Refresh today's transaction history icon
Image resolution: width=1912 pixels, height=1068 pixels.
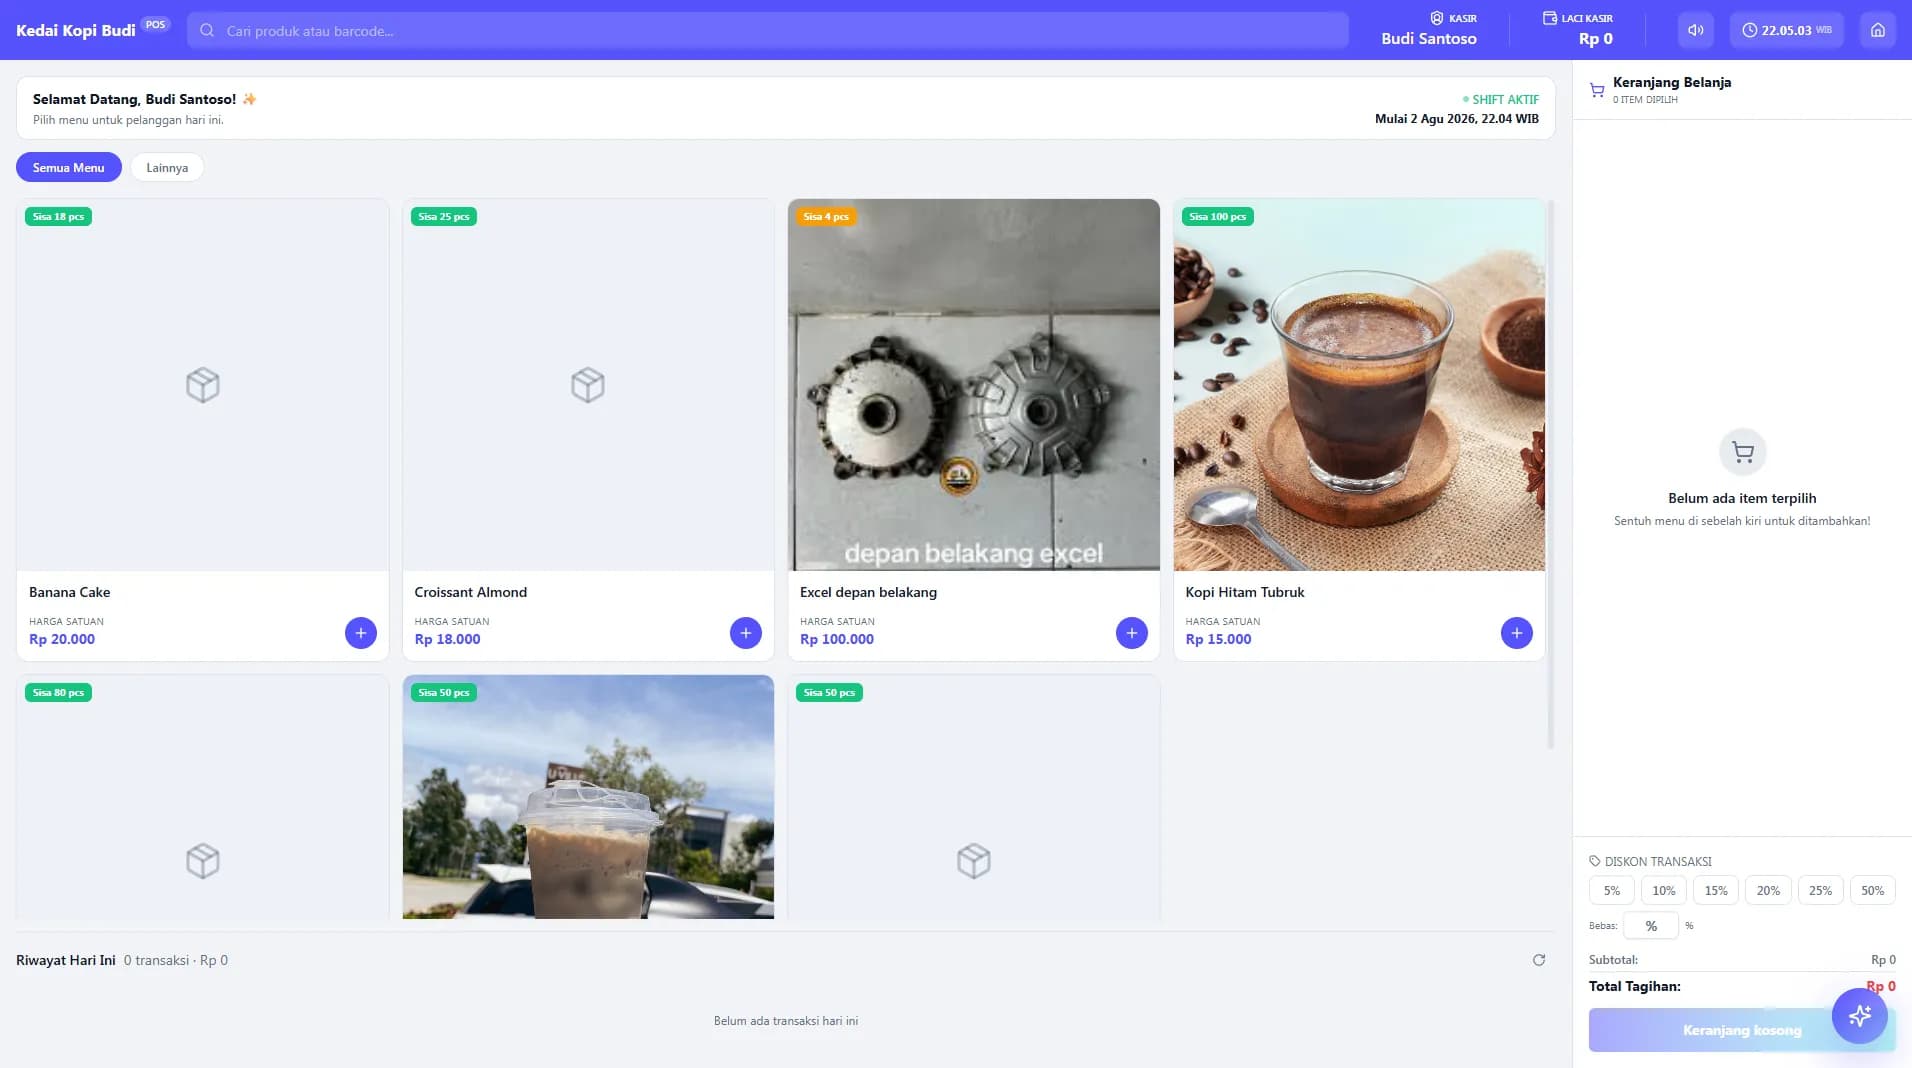1539,960
